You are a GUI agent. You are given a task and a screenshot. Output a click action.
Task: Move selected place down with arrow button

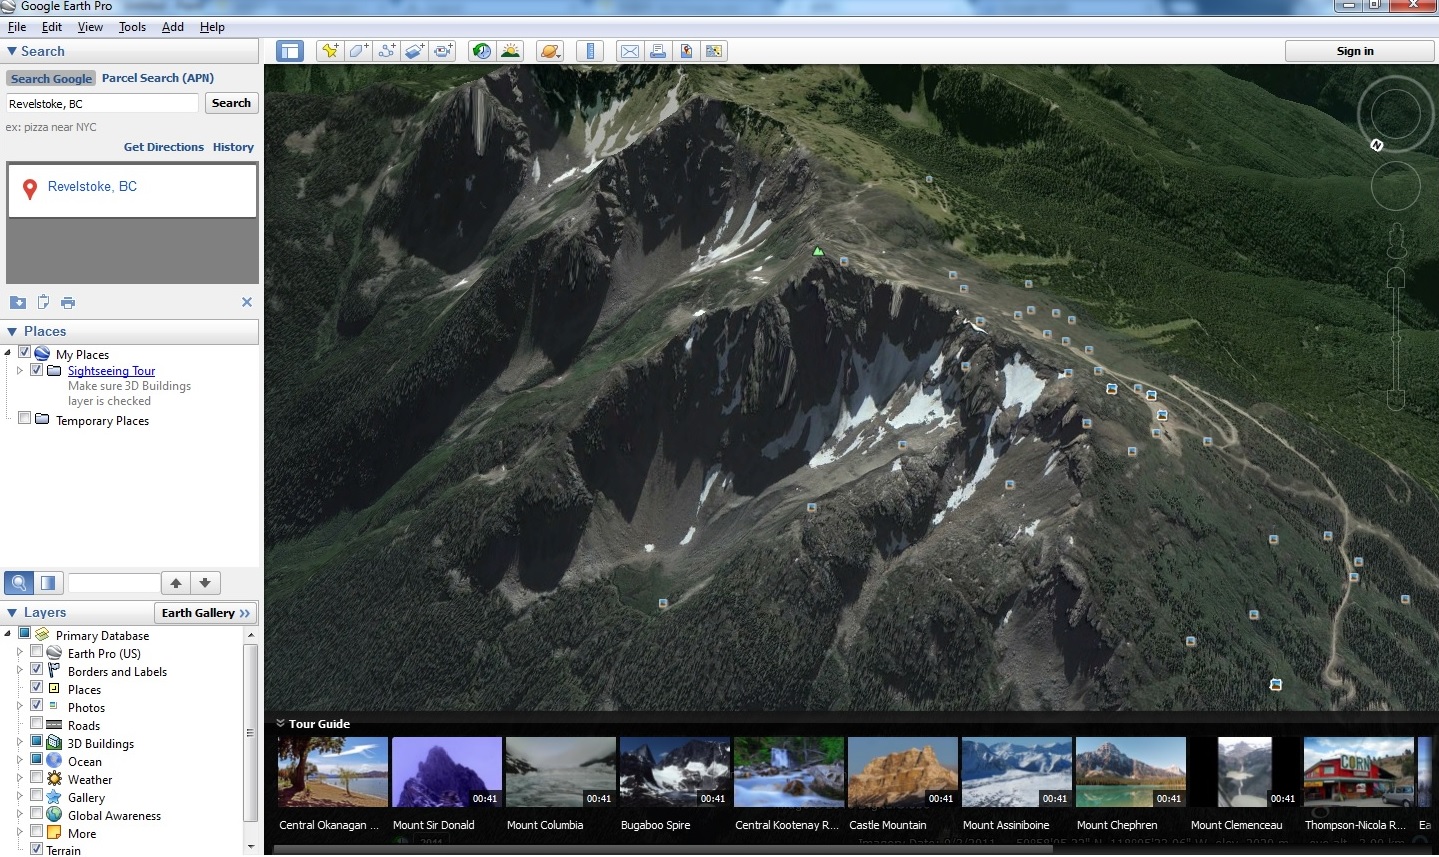coord(205,583)
